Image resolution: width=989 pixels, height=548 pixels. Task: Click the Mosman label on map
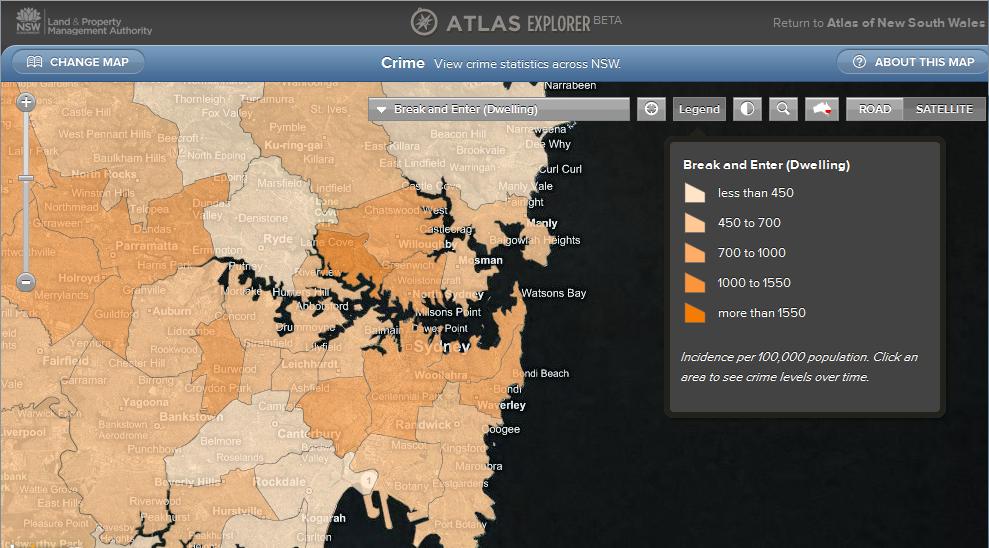(481, 260)
